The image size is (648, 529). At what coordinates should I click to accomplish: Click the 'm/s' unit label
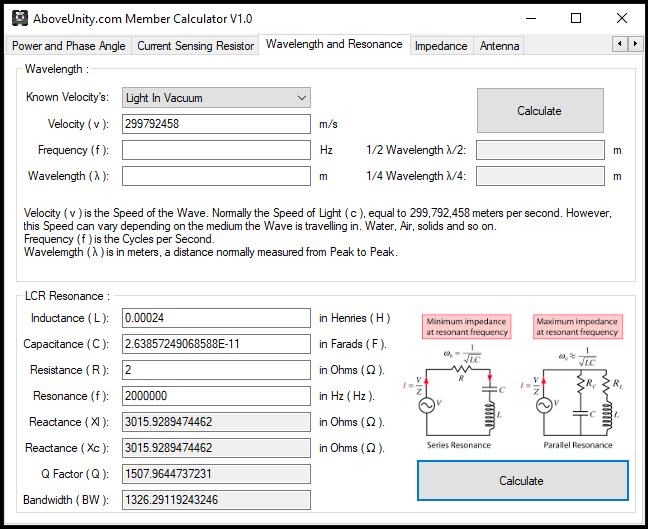329,124
